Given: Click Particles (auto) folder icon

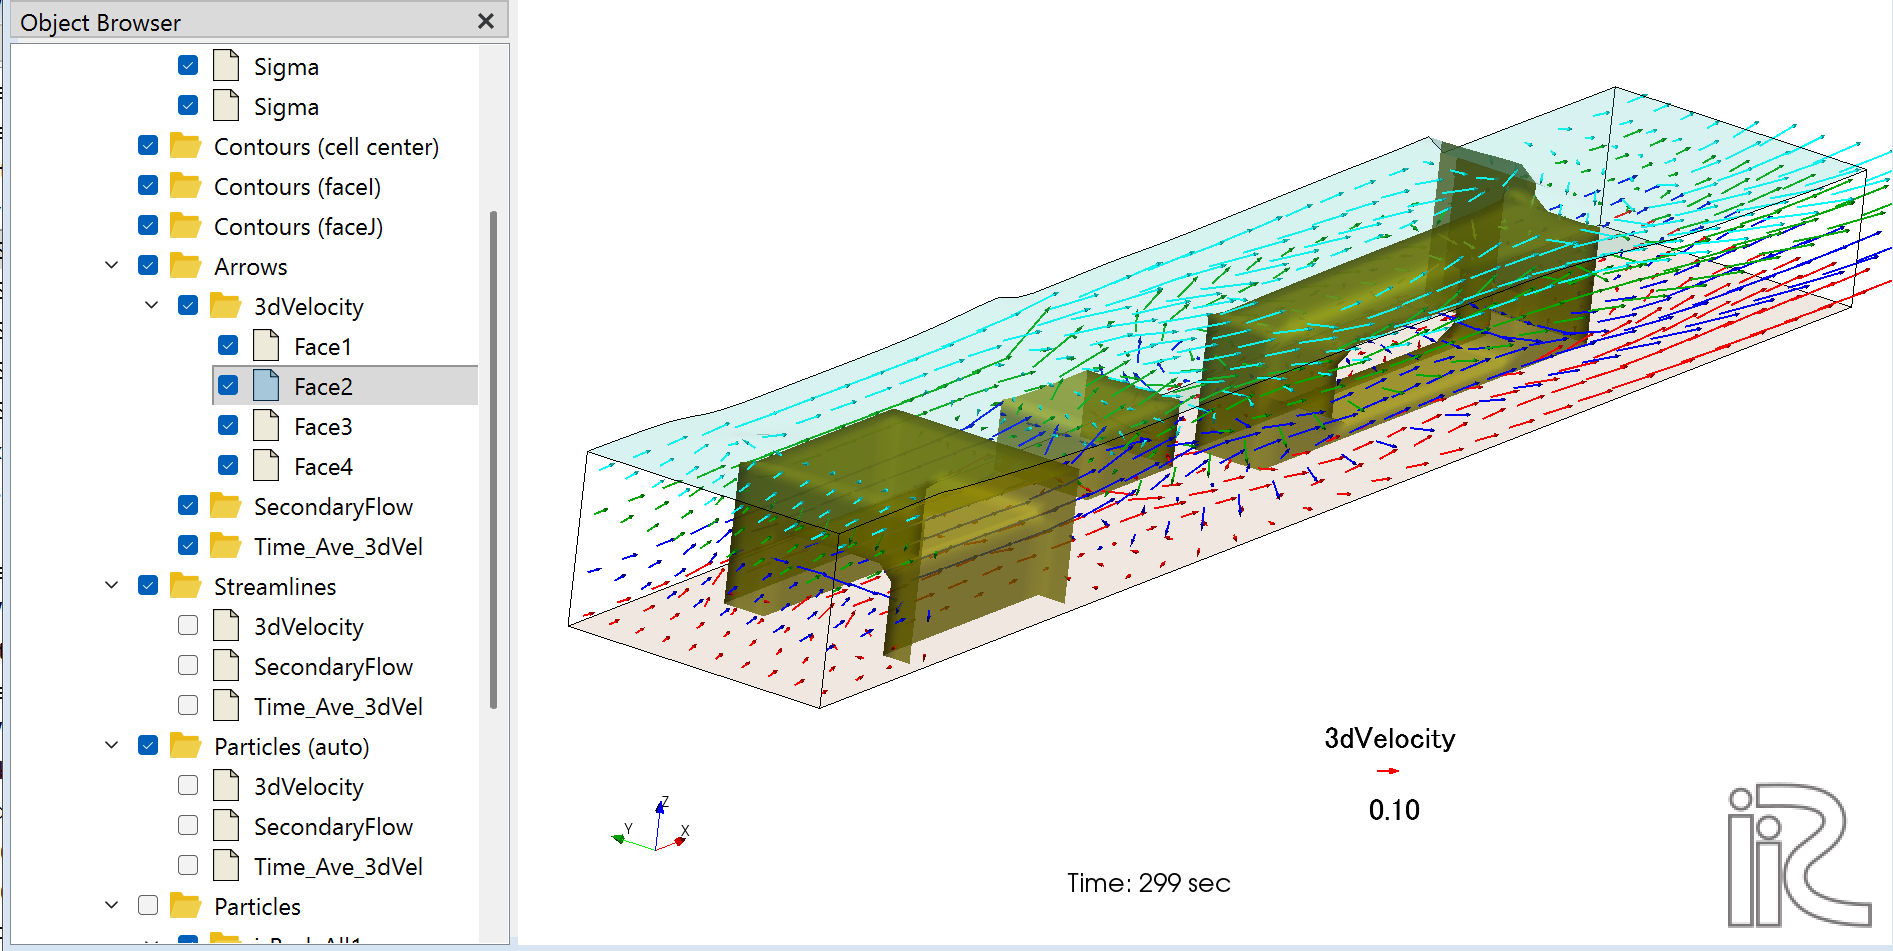Looking at the screenshot, I should click(185, 745).
